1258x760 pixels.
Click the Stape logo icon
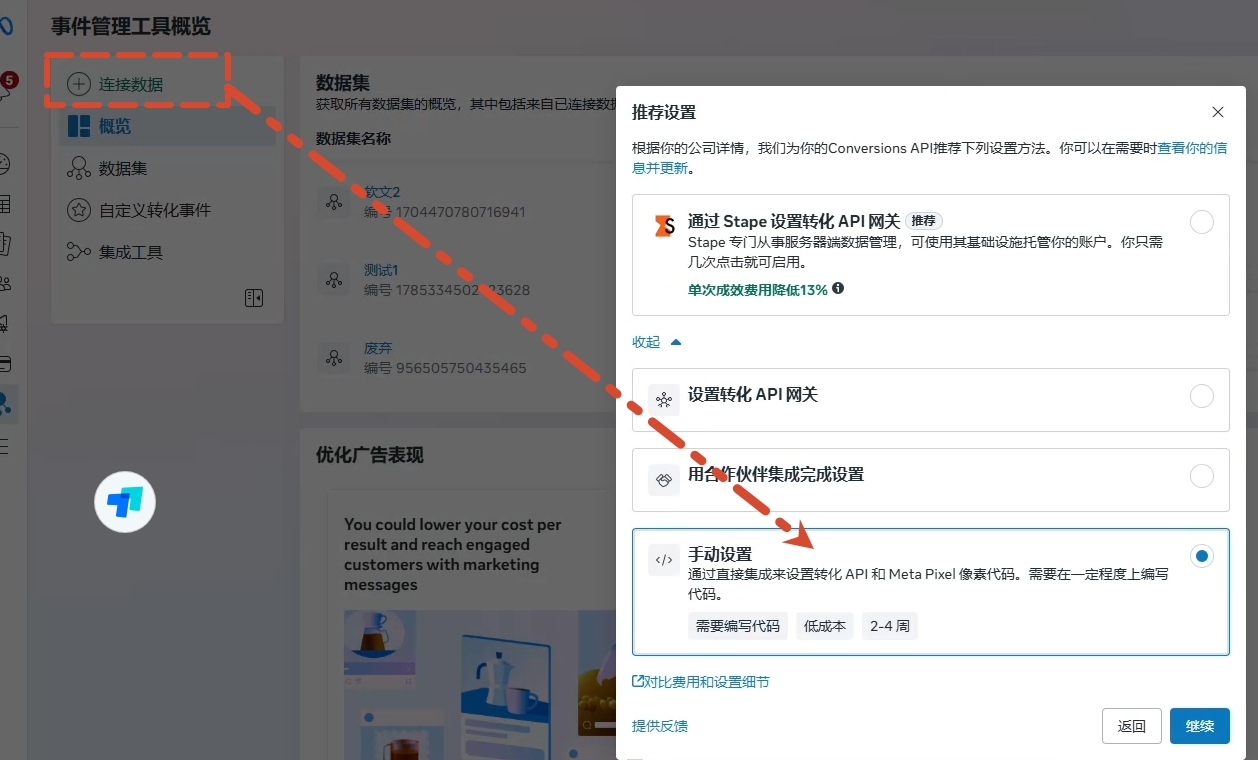click(x=663, y=226)
